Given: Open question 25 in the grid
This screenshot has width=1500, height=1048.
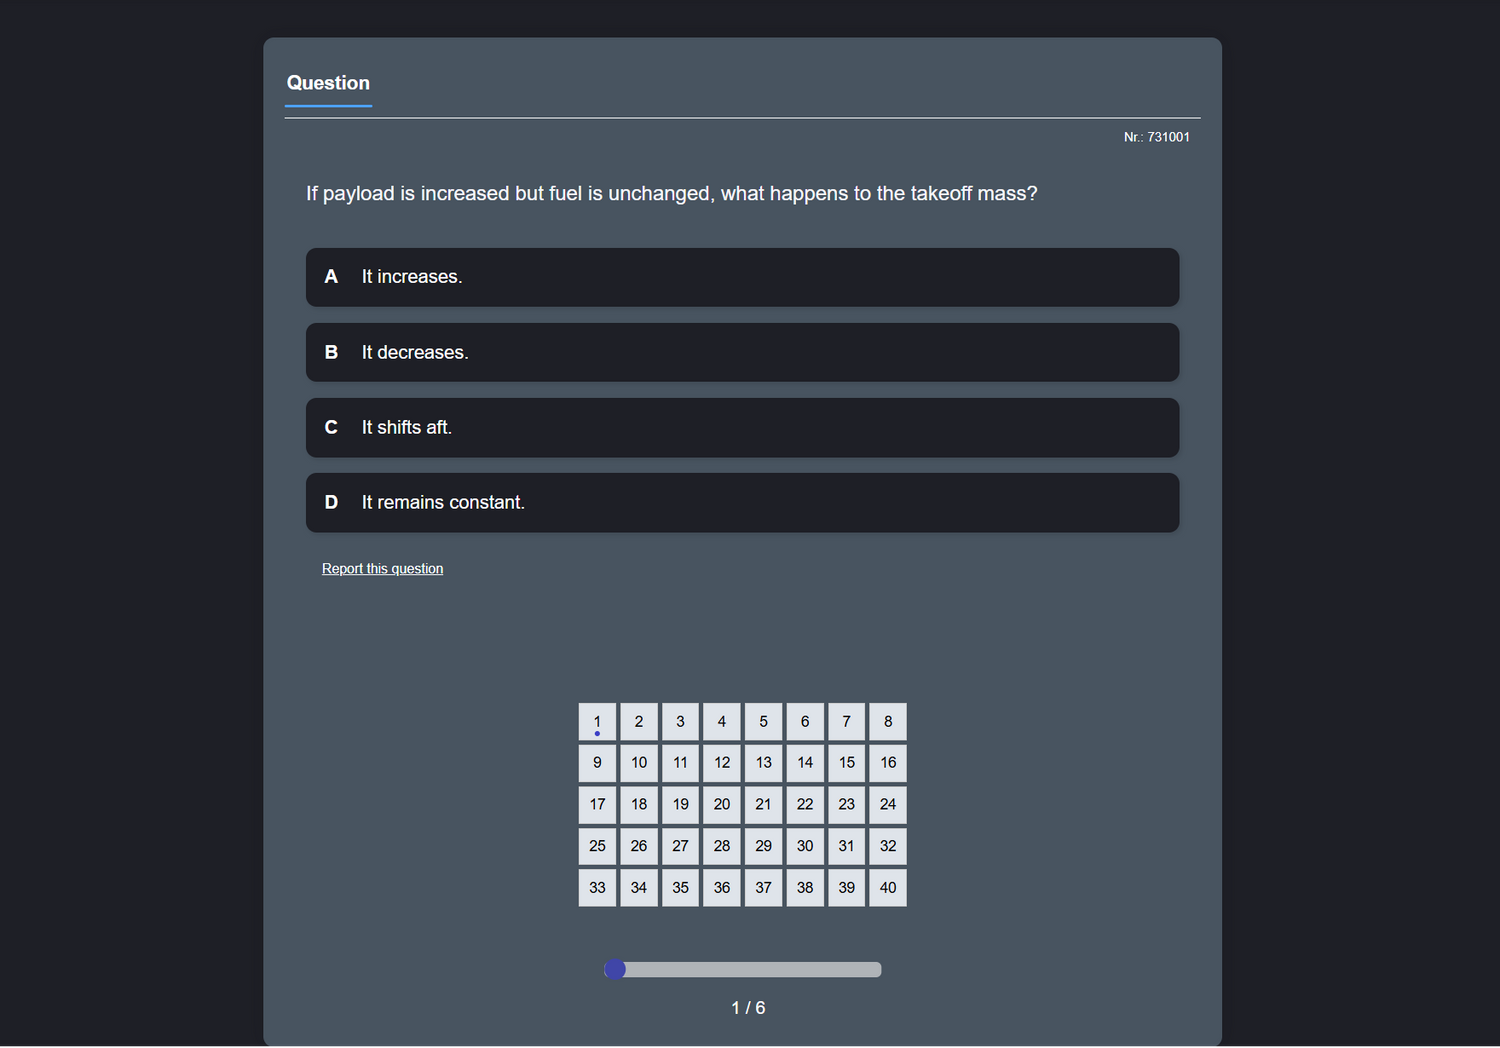Looking at the screenshot, I should 597,845.
